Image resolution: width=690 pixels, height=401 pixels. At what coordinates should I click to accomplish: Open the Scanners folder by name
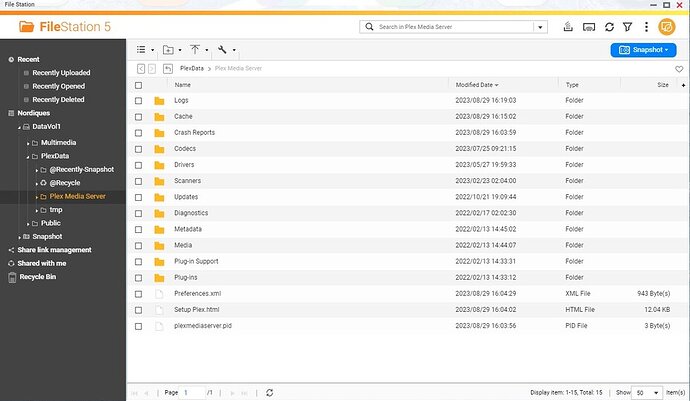tap(187, 181)
